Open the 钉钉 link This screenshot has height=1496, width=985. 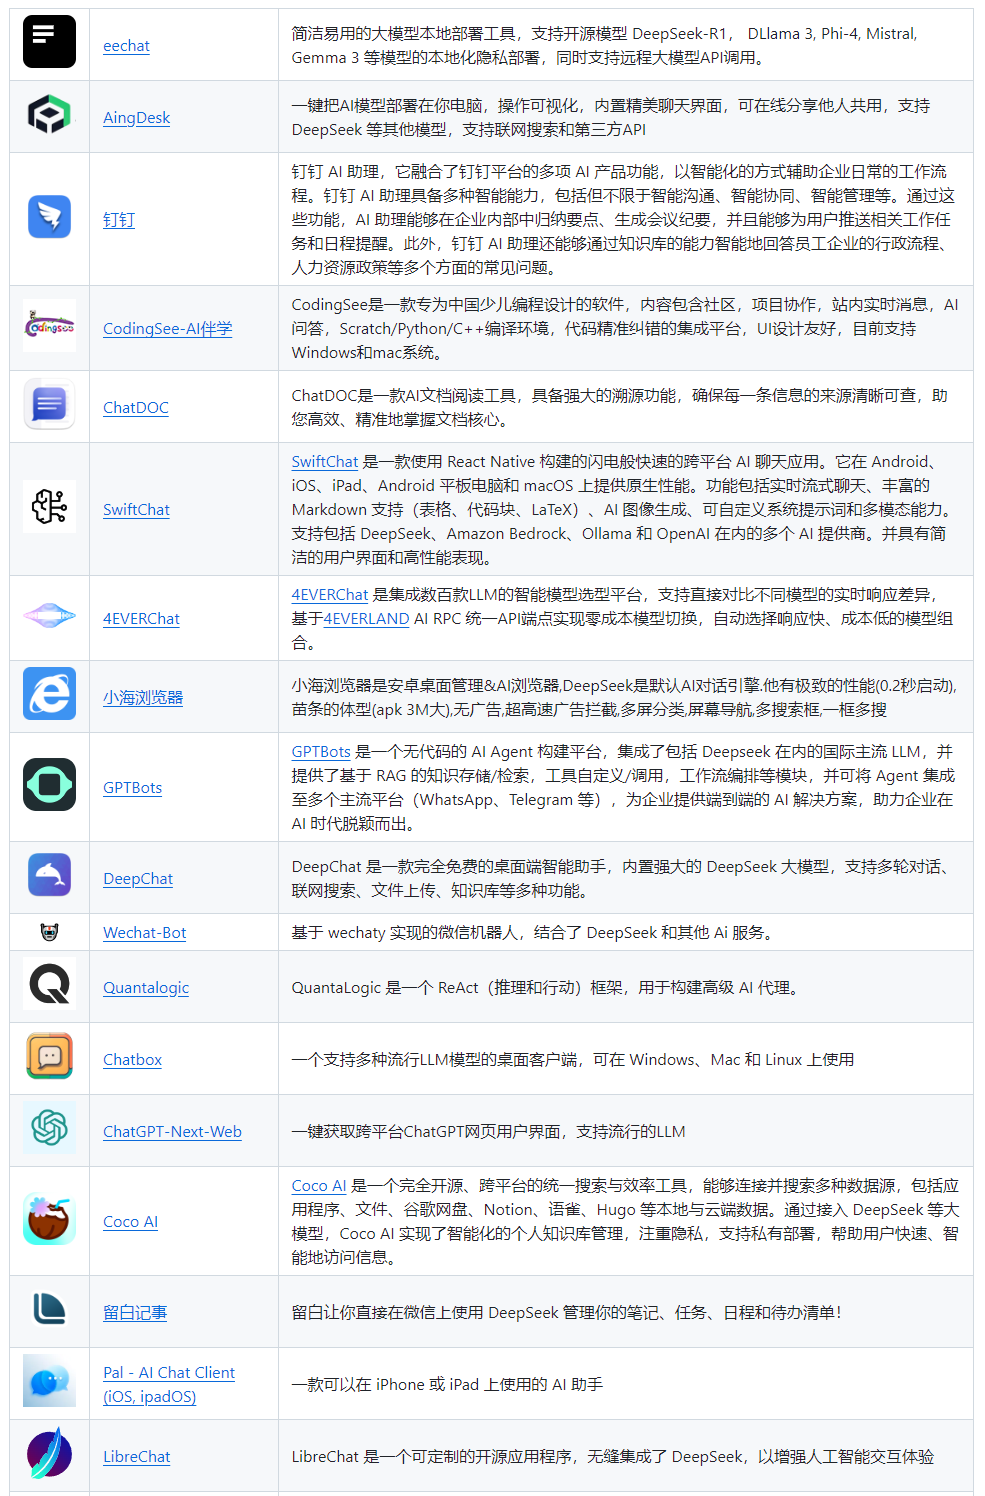[x=119, y=220]
